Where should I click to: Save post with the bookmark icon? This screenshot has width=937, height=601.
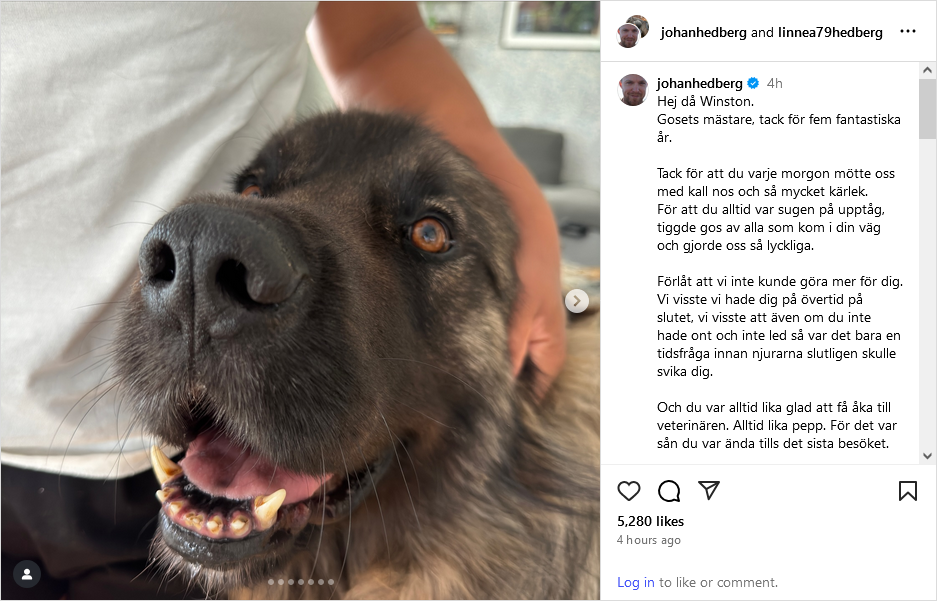(908, 491)
